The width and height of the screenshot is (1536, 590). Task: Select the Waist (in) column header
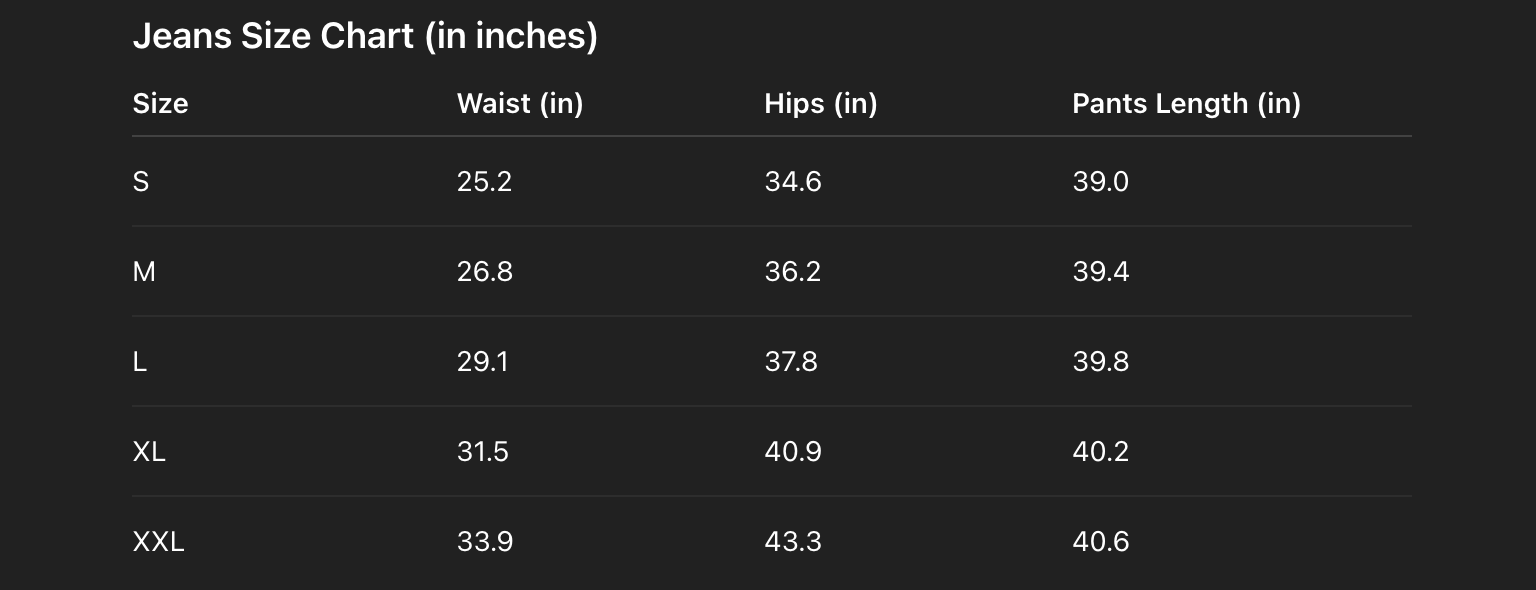pos(519,104)
